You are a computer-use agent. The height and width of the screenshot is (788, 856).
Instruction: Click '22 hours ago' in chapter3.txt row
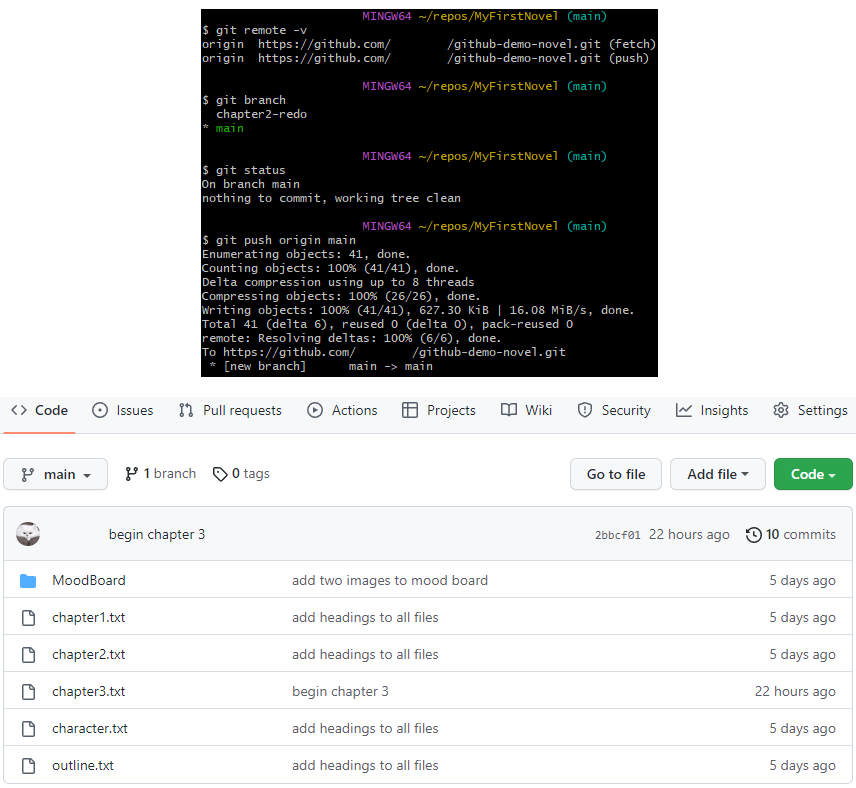coord(795,691)
